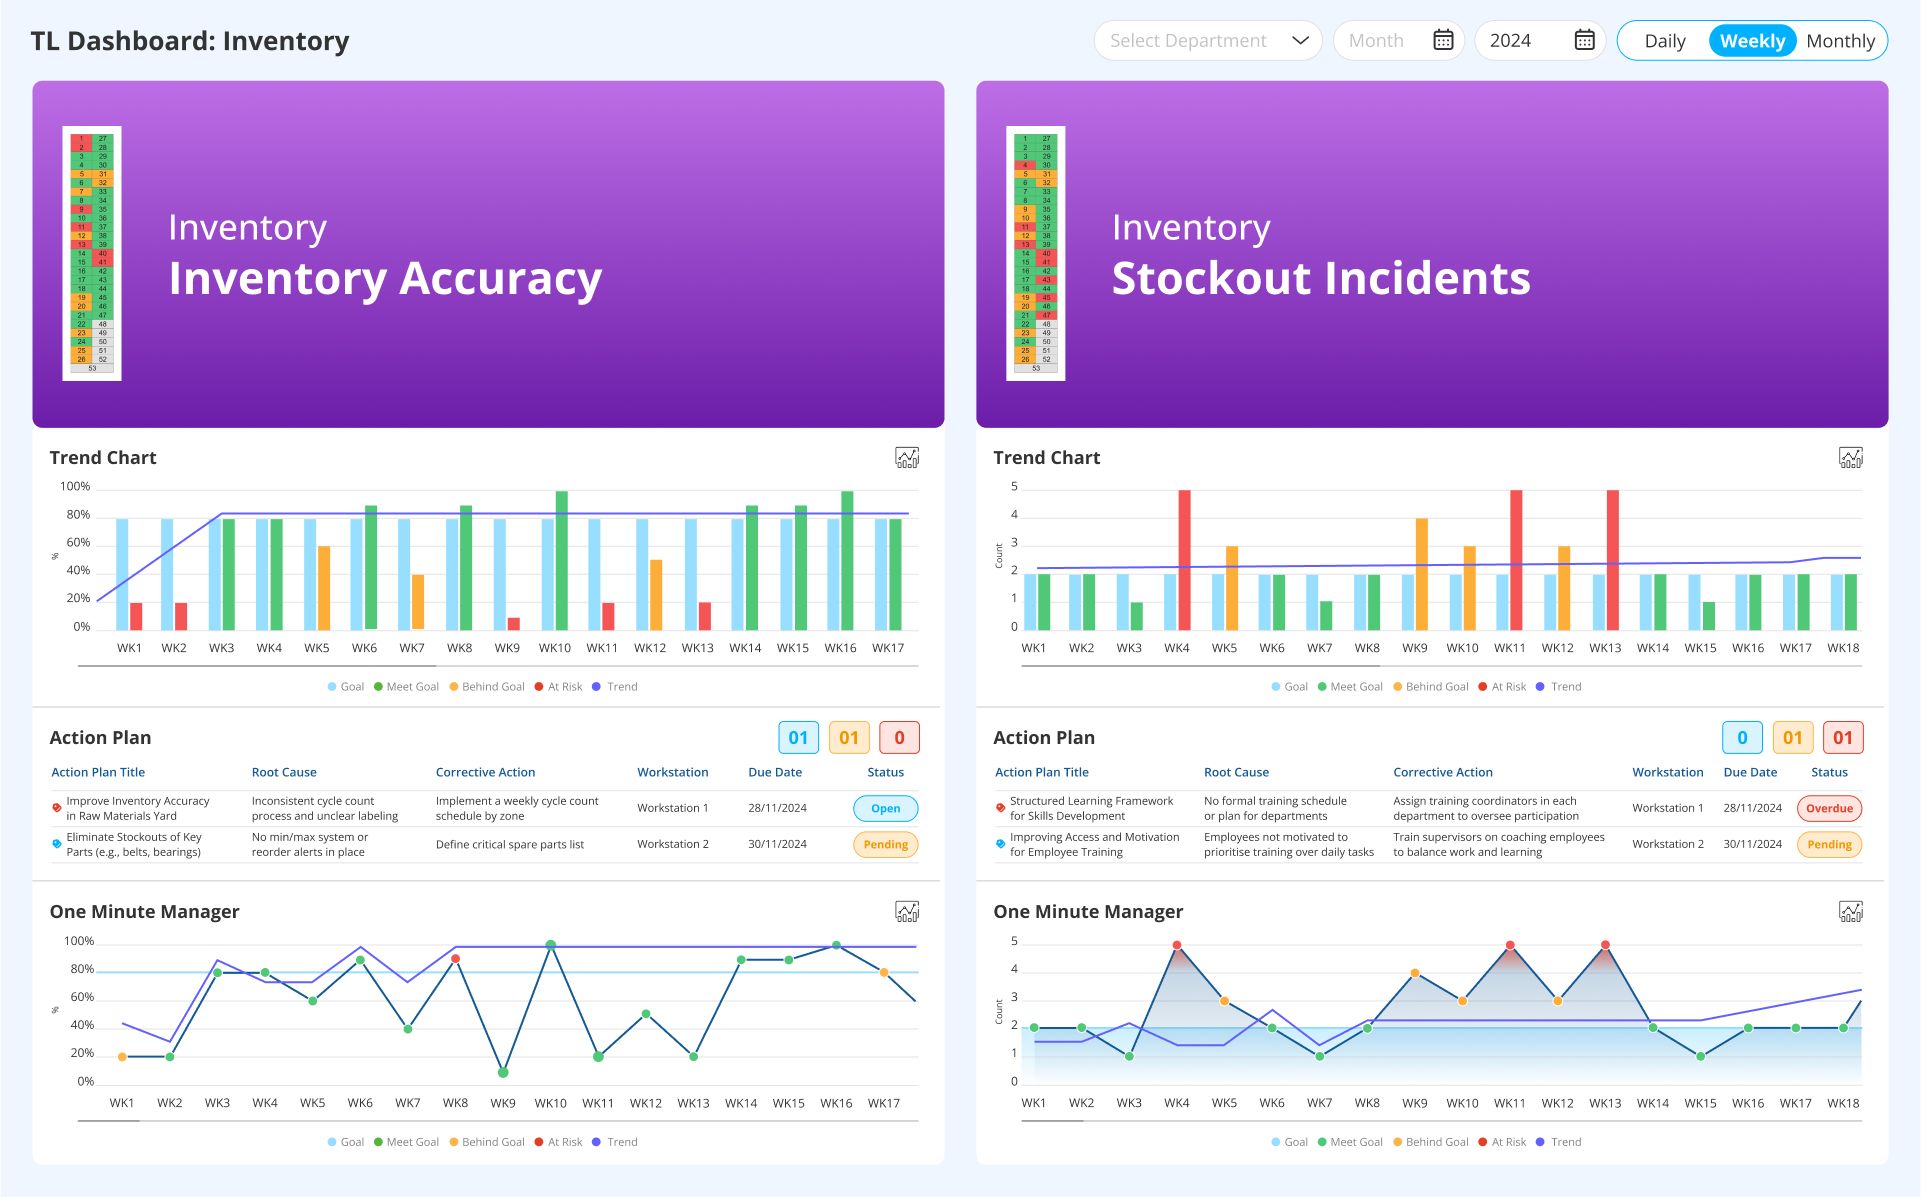Click chart icon on Inventory Accuracy One Minute Manager

click(906, 911)
